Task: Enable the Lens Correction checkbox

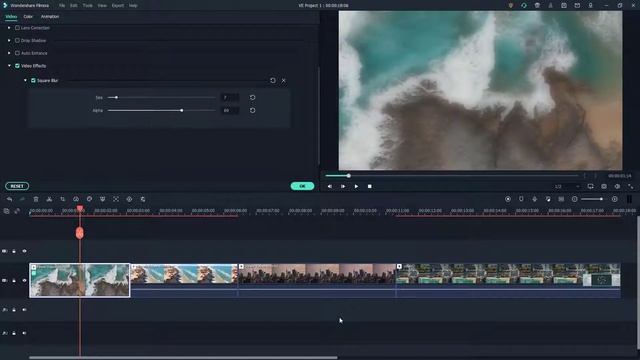Action: (x=17, y=28)
